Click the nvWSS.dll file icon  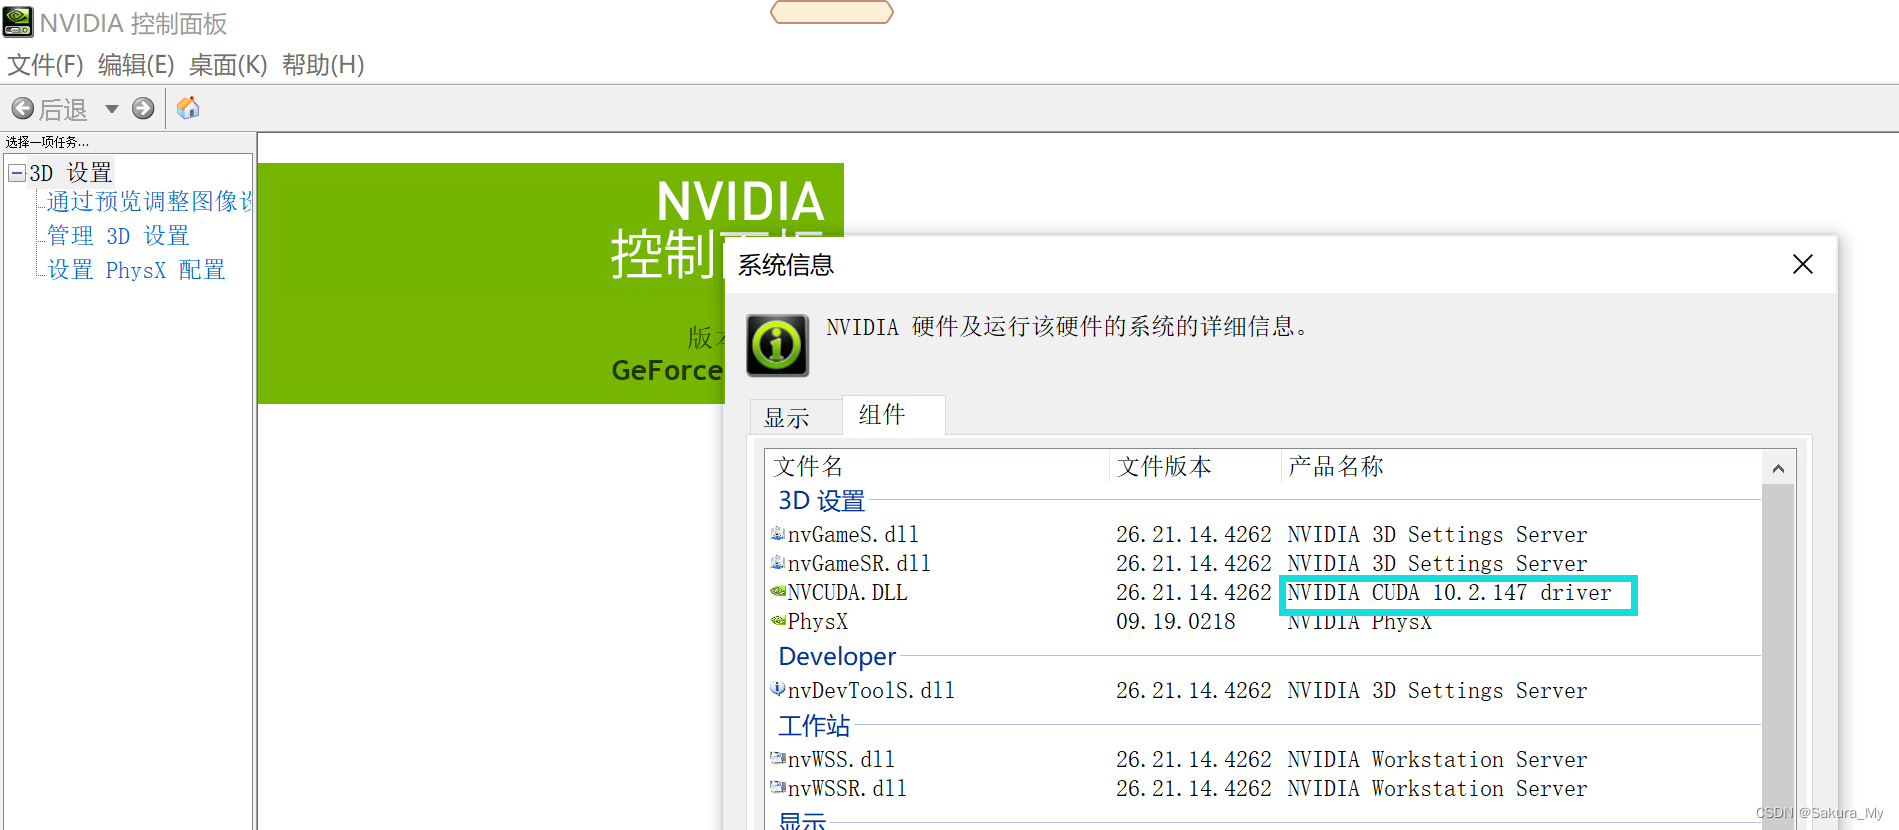point(778,758)
